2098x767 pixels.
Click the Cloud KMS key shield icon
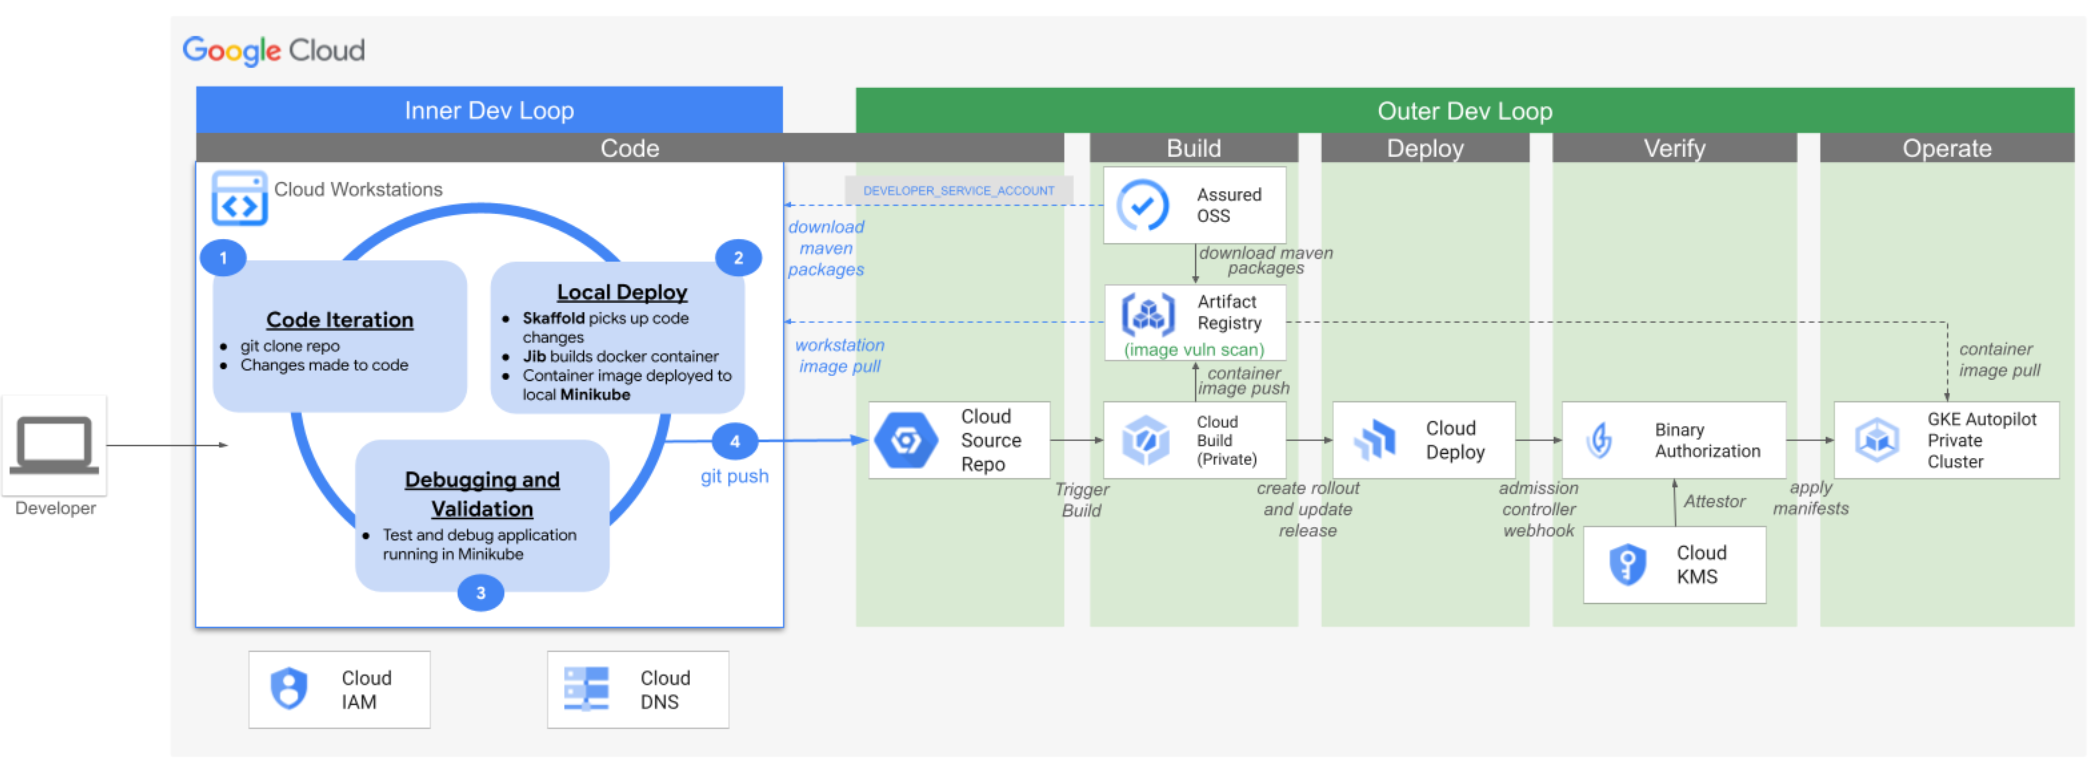coord(1628,564)
